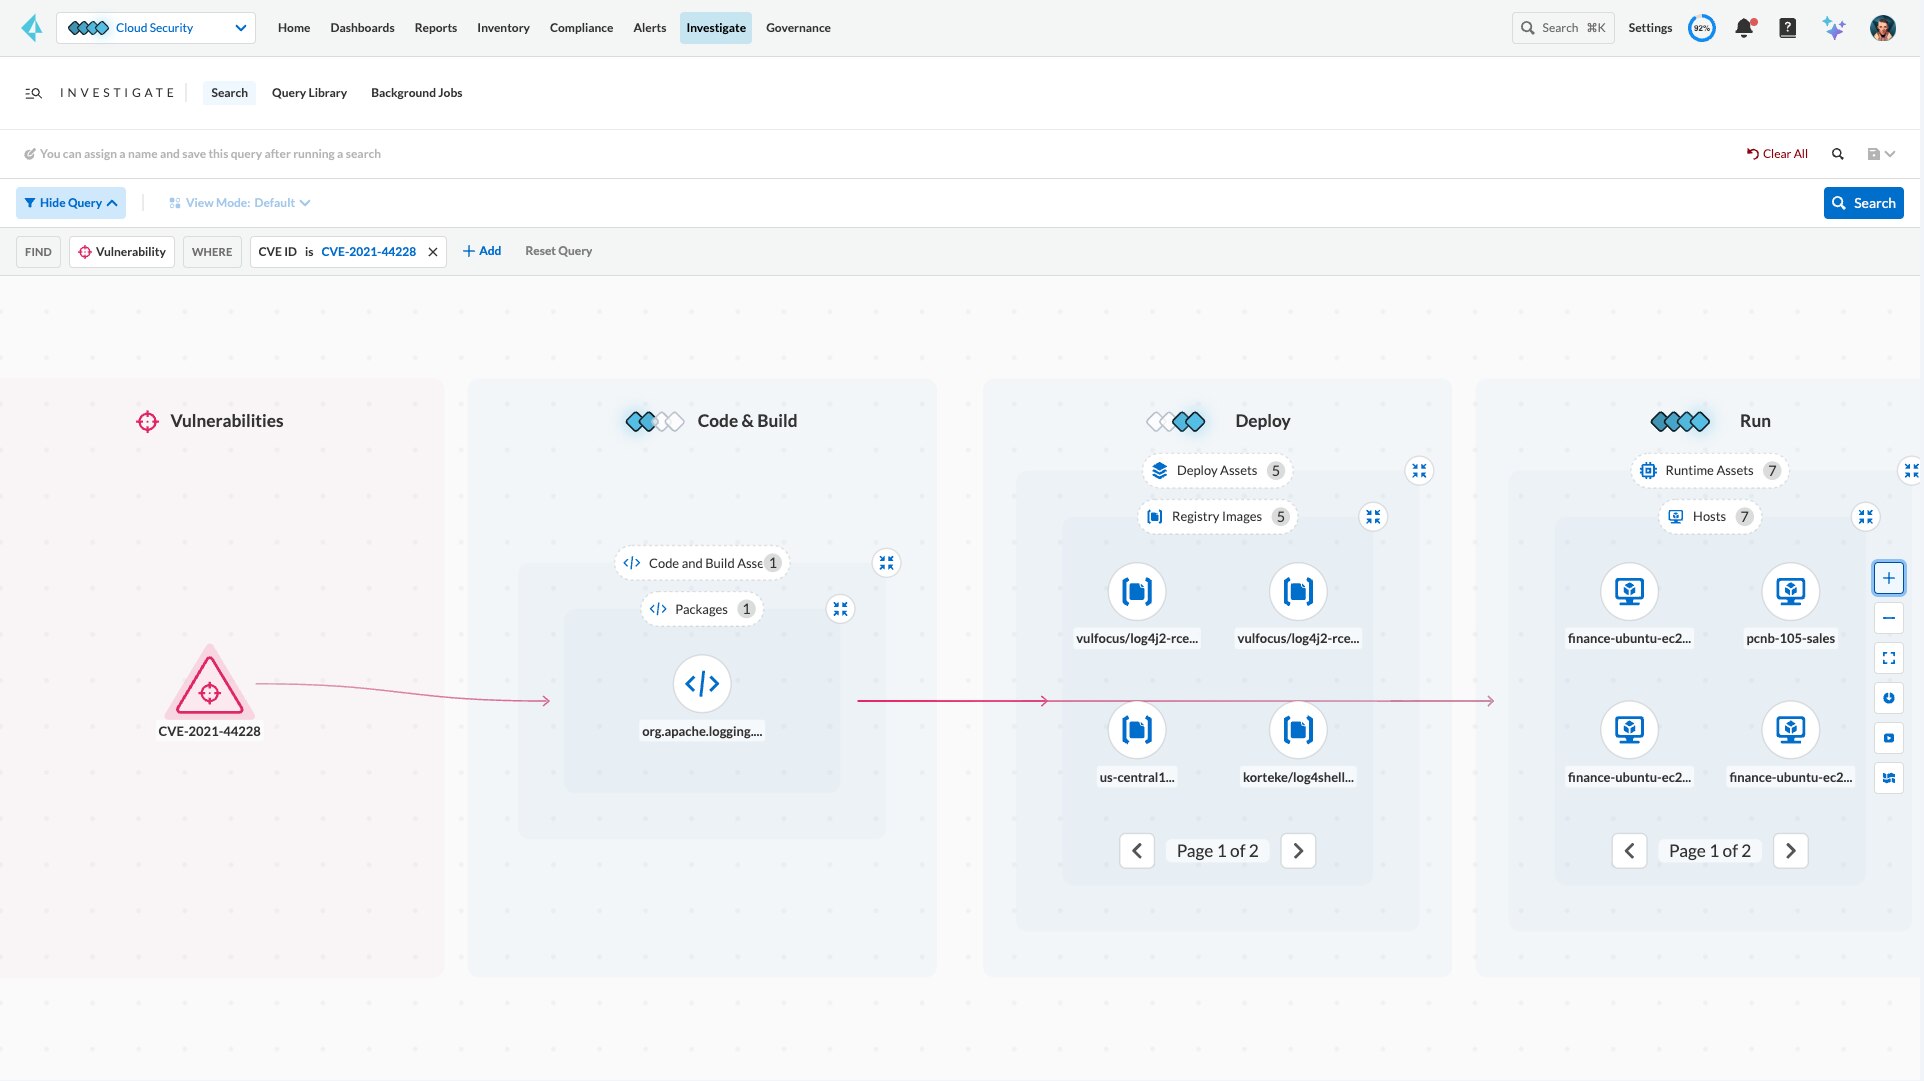
Task: Remove the CVE-2021-44228 filter chip
Action: tap(432, 251)
